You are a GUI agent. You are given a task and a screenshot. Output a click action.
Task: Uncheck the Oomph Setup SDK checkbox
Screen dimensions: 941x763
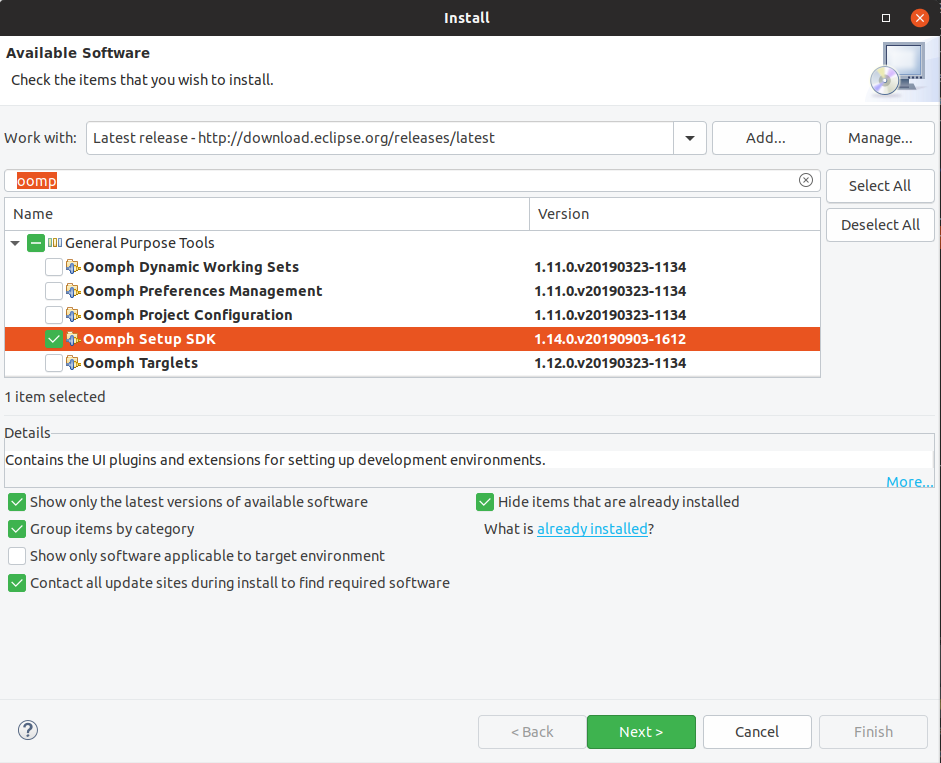54,339
